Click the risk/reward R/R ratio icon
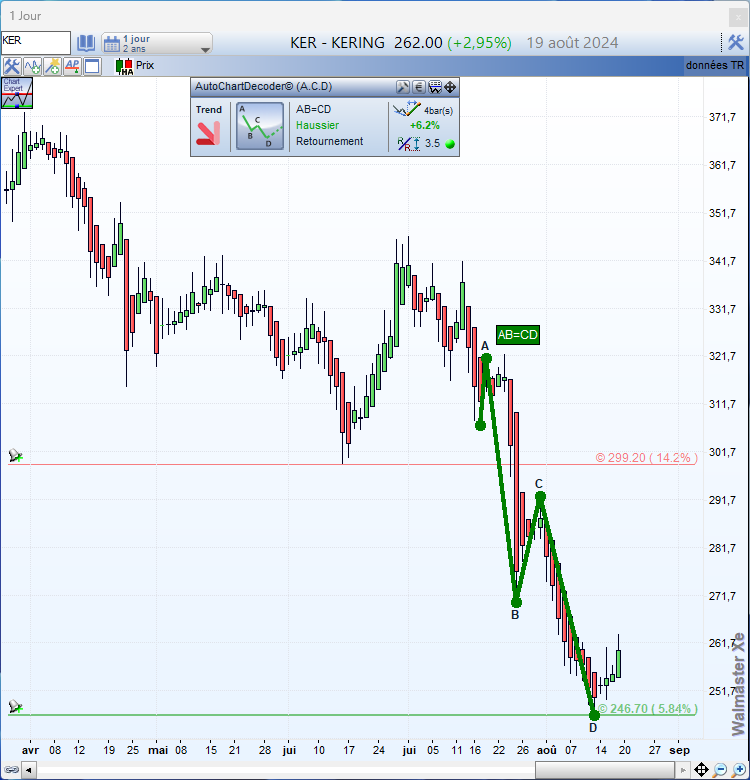 coord(409,144)
